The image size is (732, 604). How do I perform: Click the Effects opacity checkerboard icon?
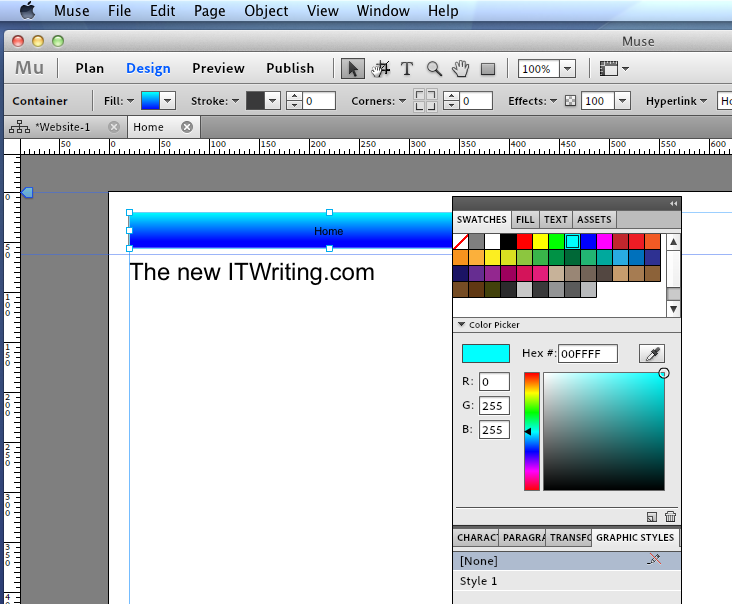point(570,101)
